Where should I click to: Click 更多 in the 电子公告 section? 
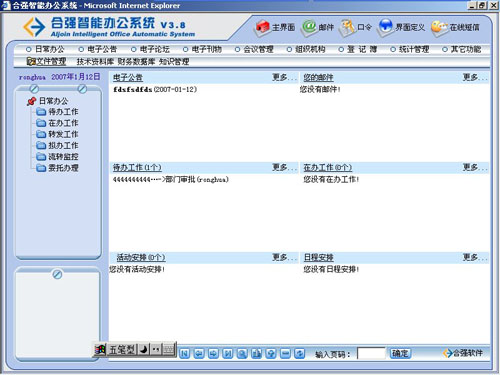[284, 78]
